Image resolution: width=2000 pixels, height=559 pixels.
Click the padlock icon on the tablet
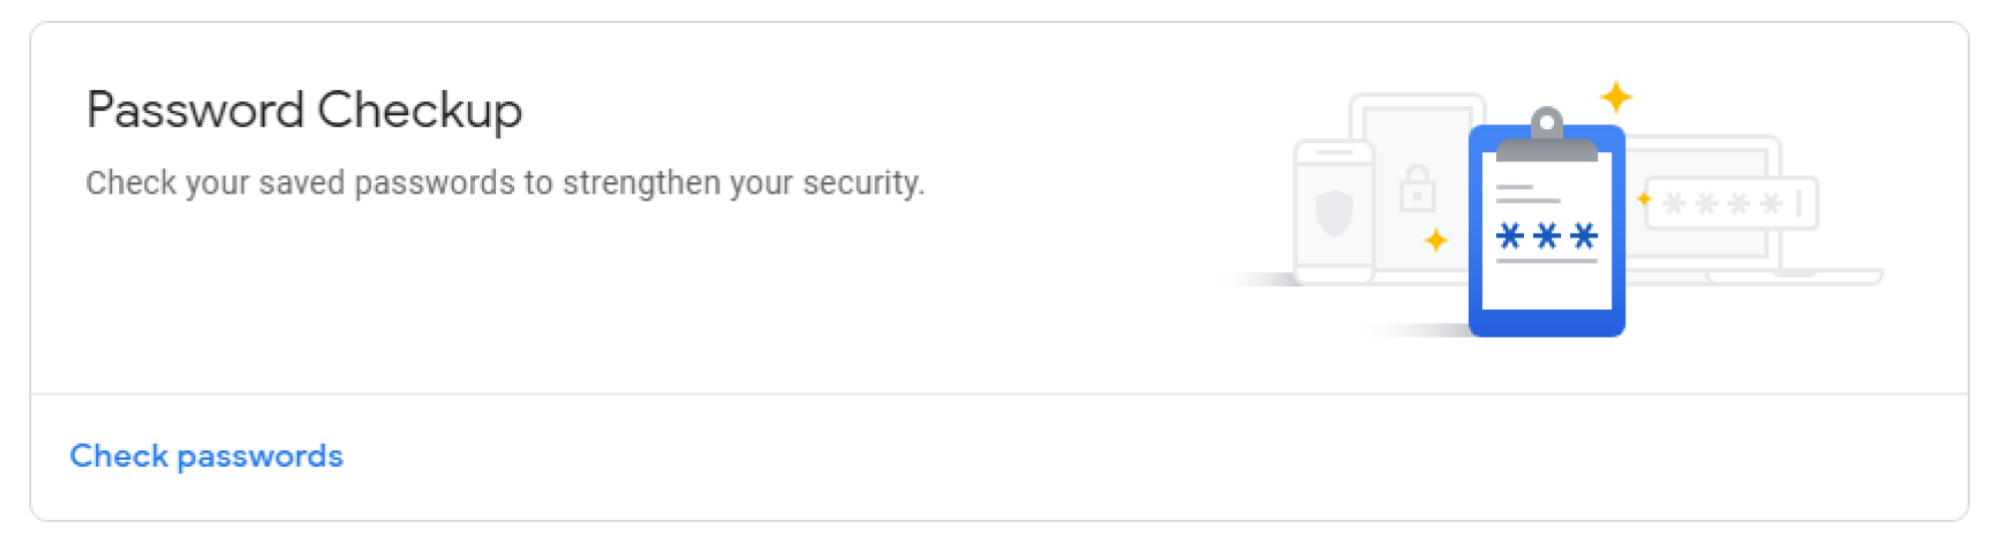click(x=1417, y=187)
